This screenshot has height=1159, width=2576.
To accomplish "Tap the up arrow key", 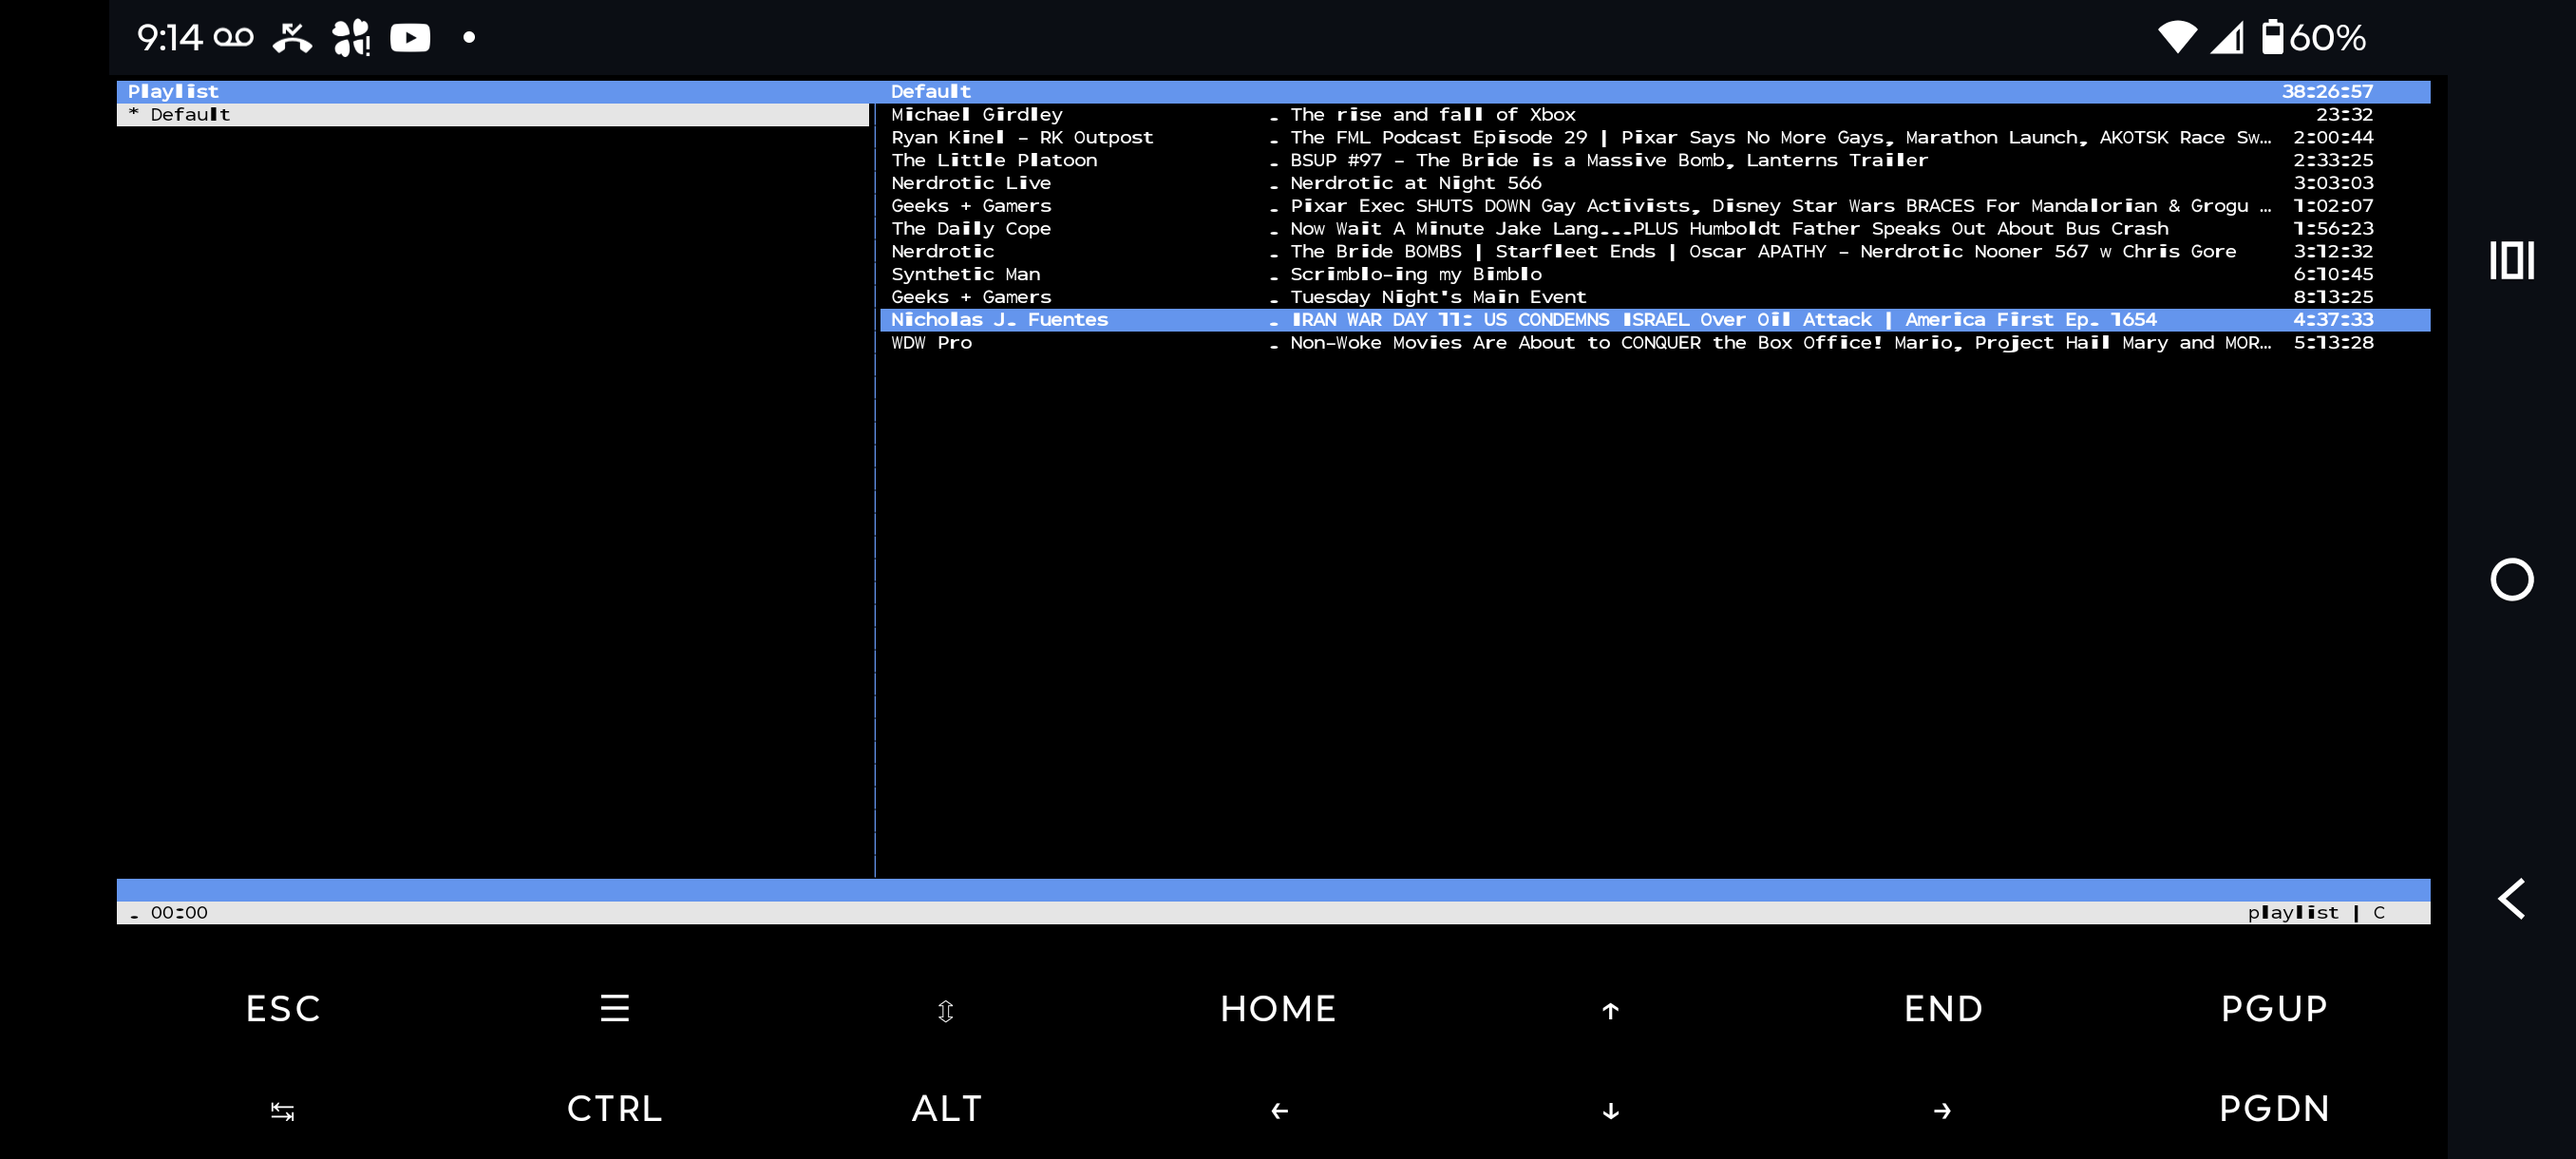I will tap(1610, 1010).
